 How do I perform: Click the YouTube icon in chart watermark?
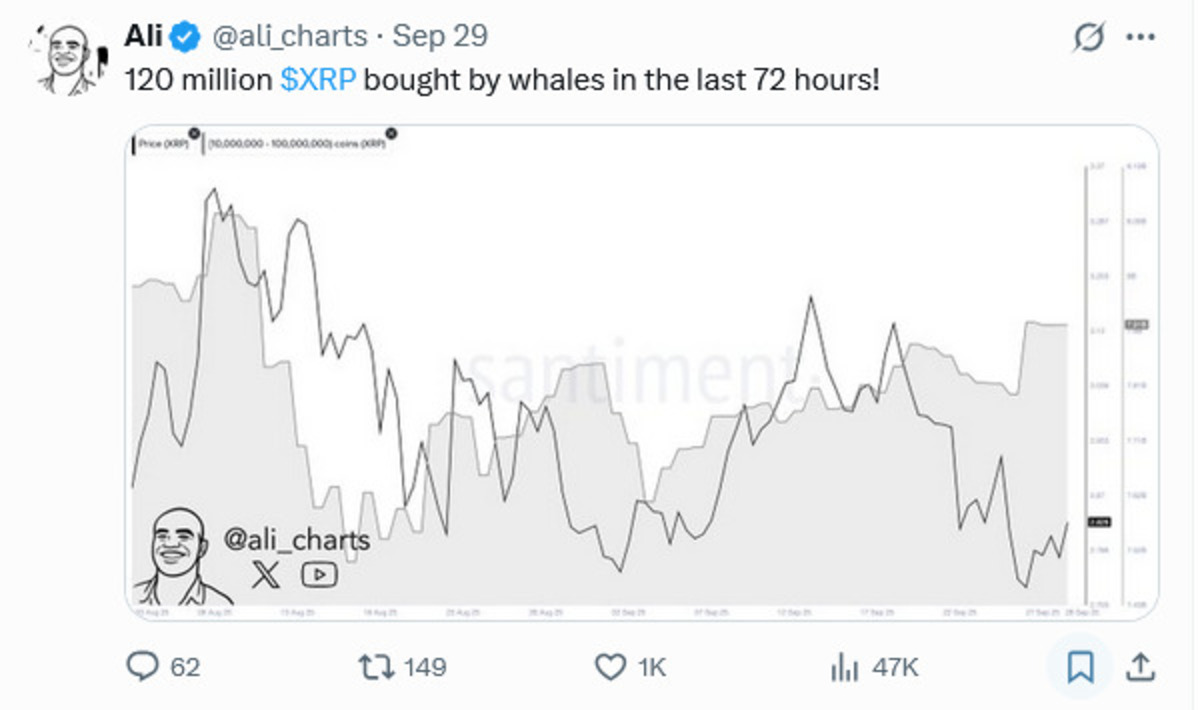pos(319,574)
